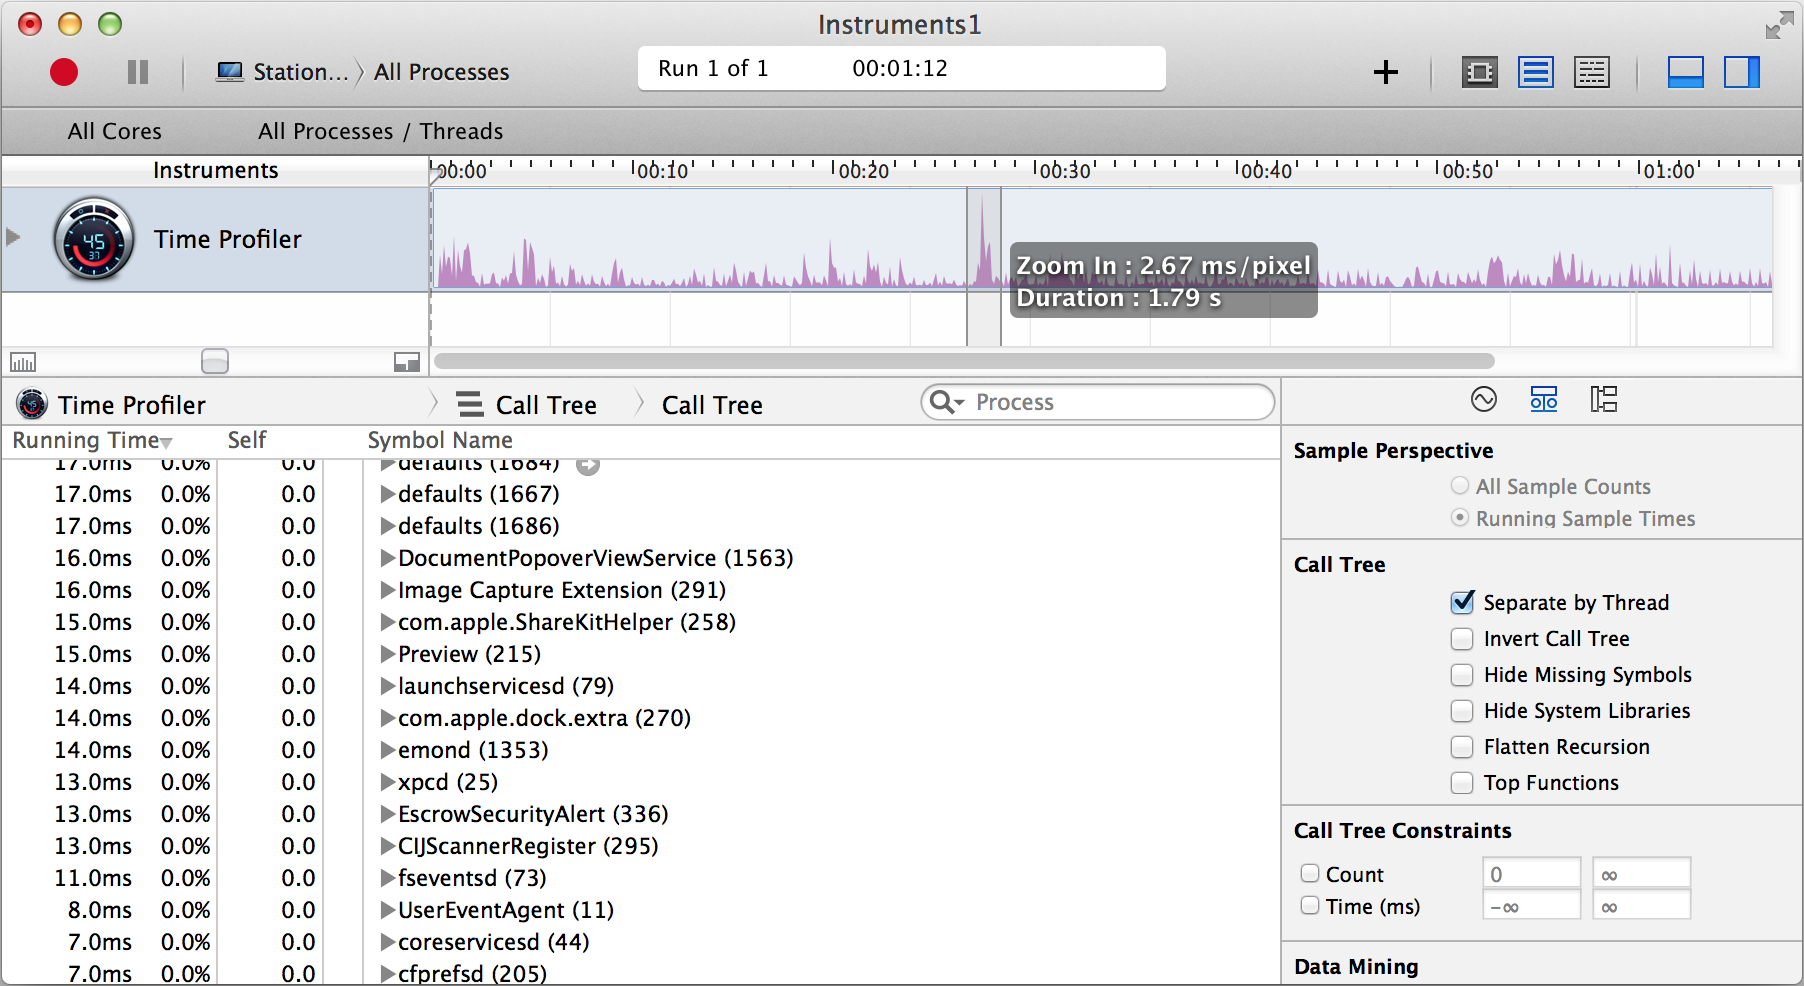The width and height of the screenshot is (1804, 986).
Task: Click the Time minimum field
Action: [x=1531, y=905]
